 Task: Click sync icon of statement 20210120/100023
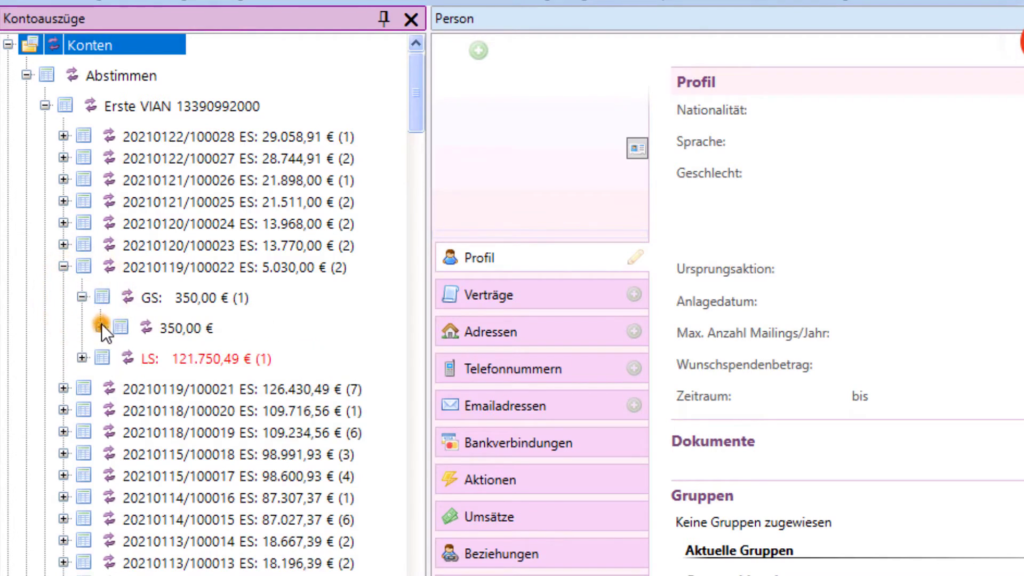109,245
